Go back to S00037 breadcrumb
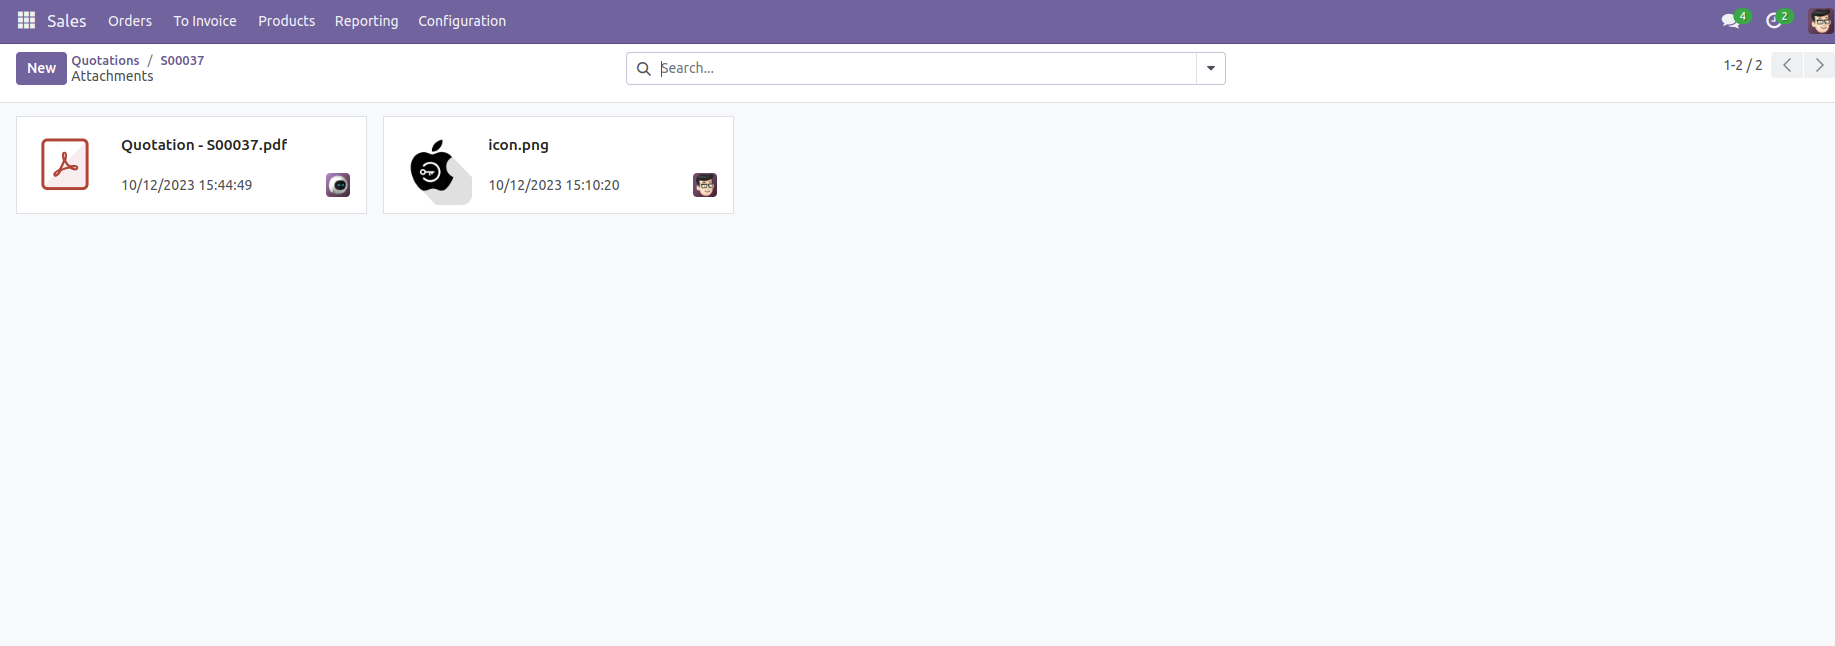 (x=182, y=60)
